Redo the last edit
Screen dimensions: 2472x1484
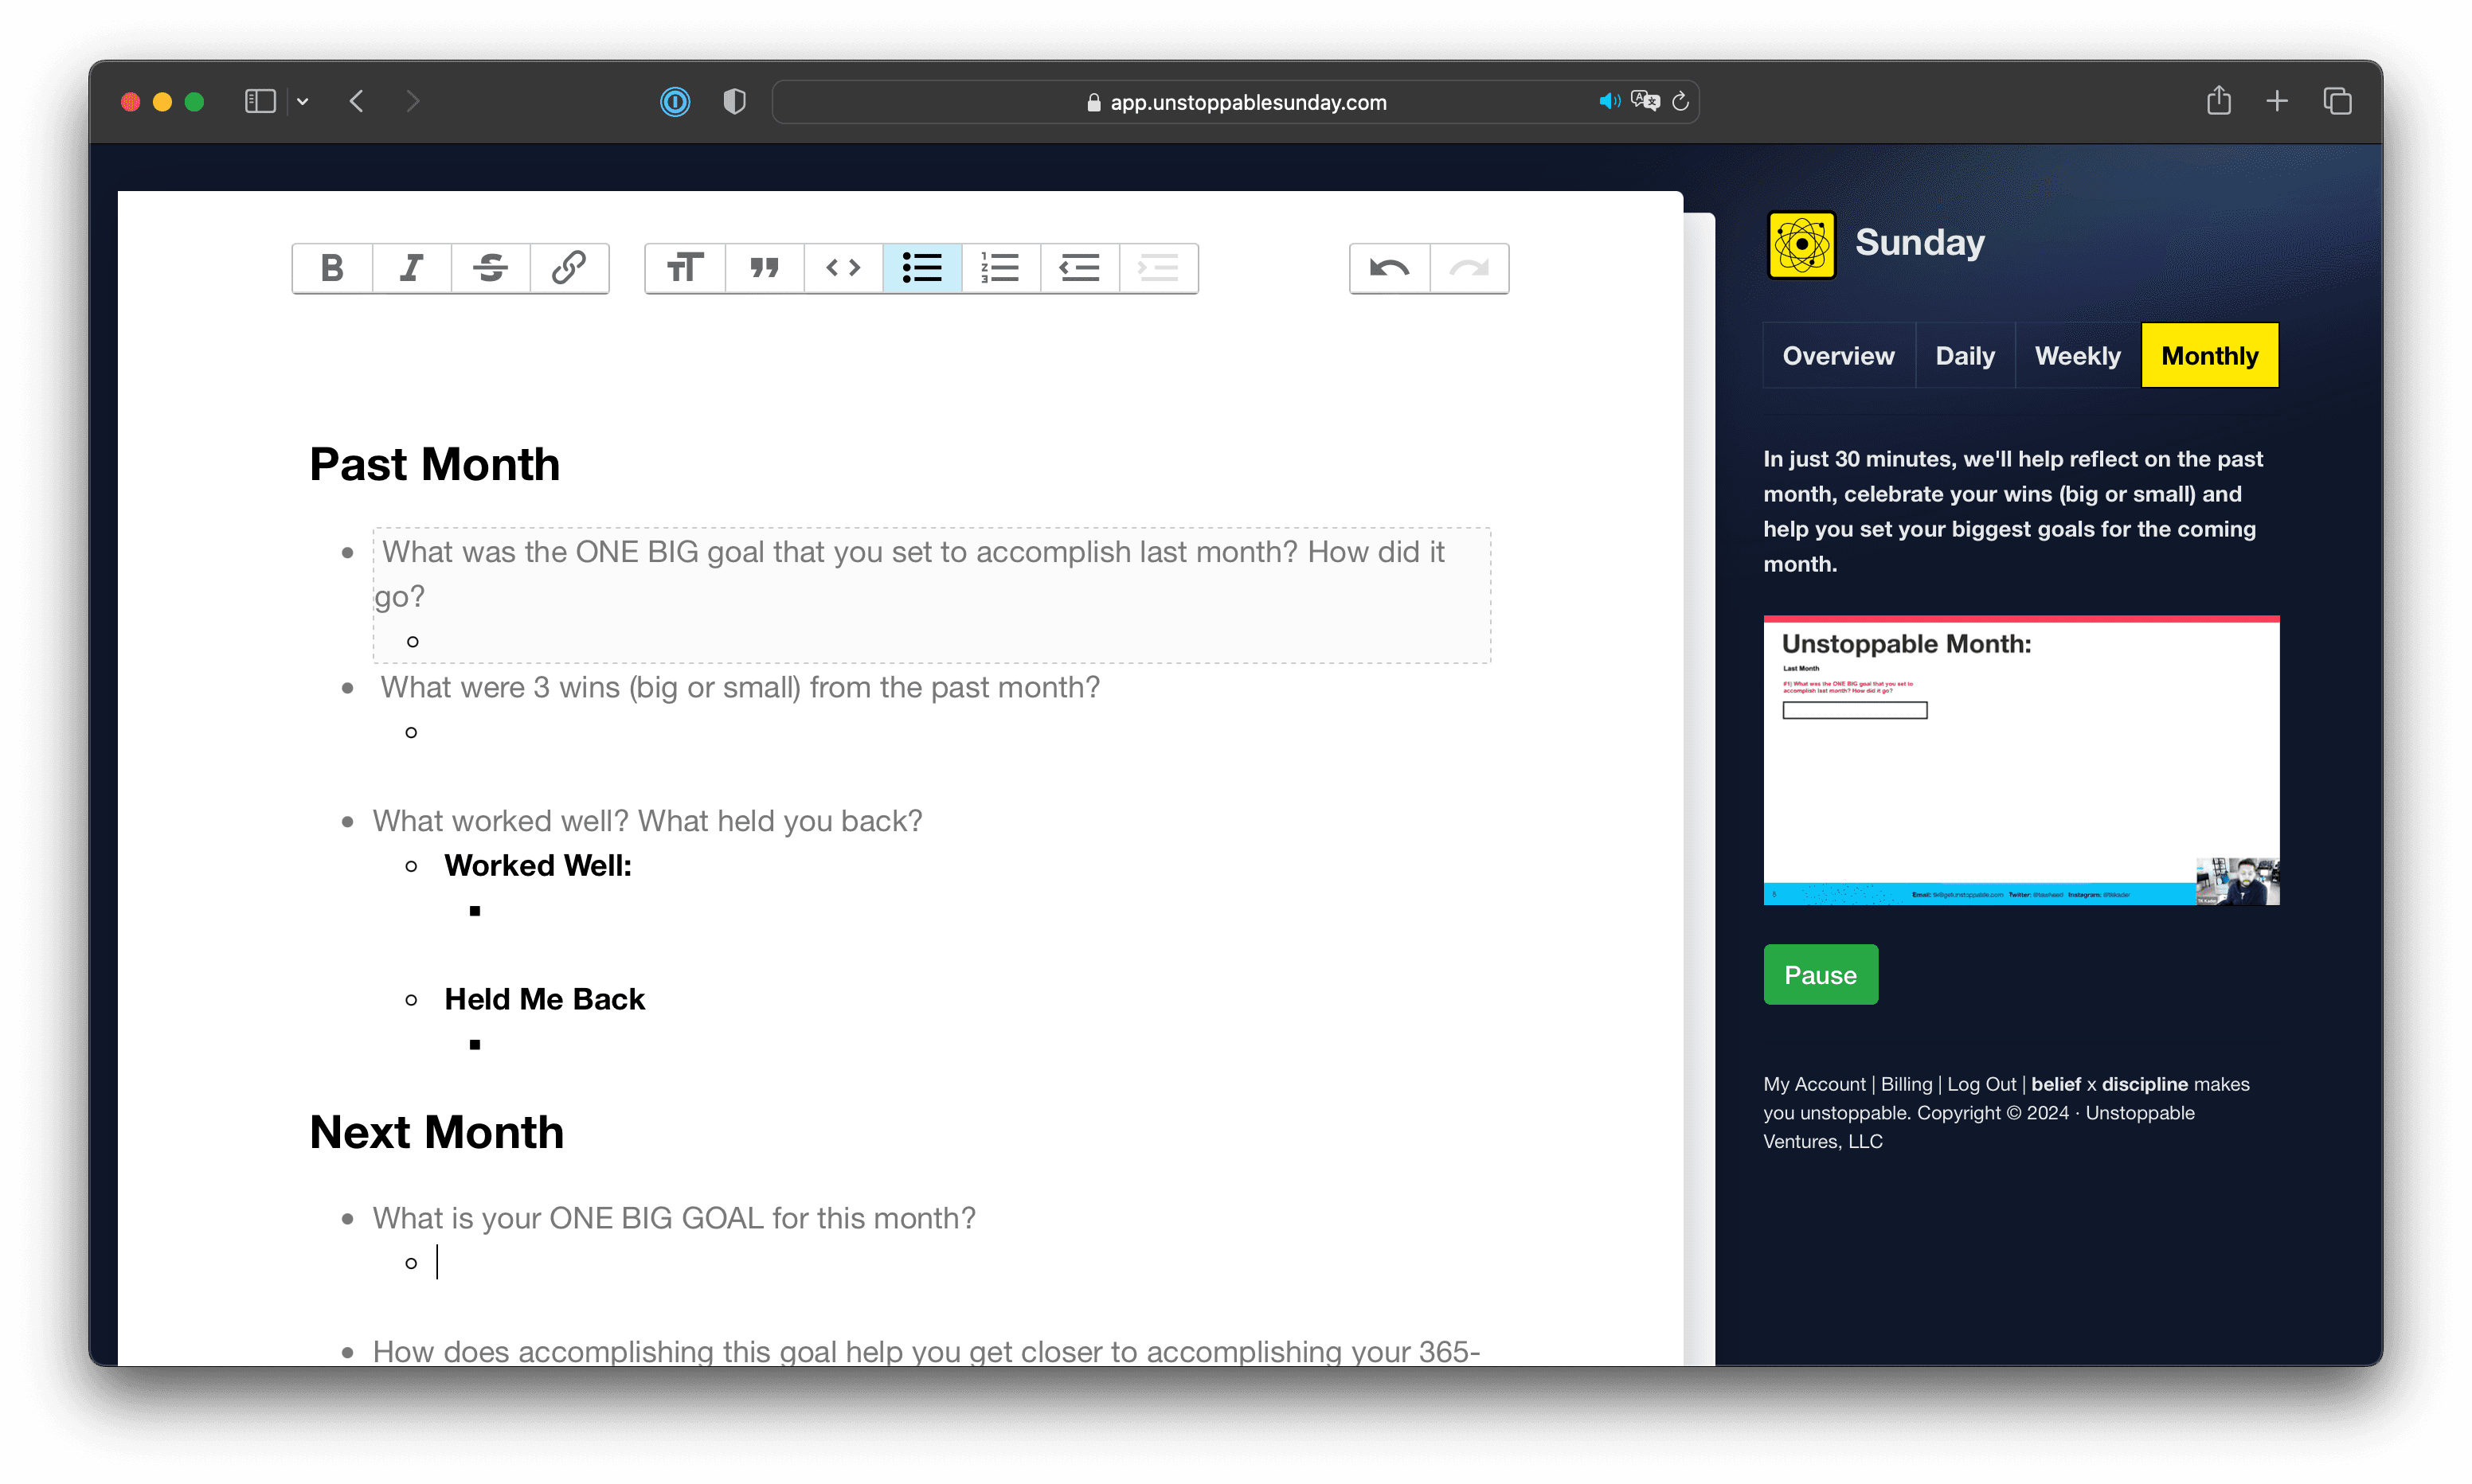click(1469, 268)
